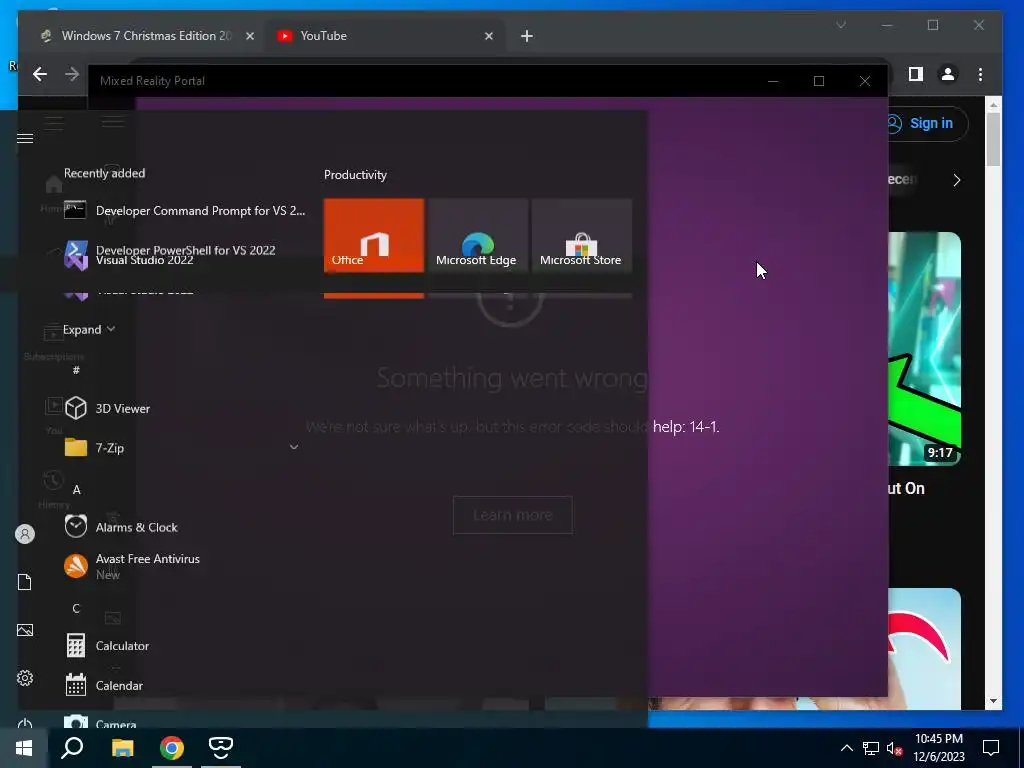
Task: Open the Microsoft Store tile
Action: [x=582, y=235]
